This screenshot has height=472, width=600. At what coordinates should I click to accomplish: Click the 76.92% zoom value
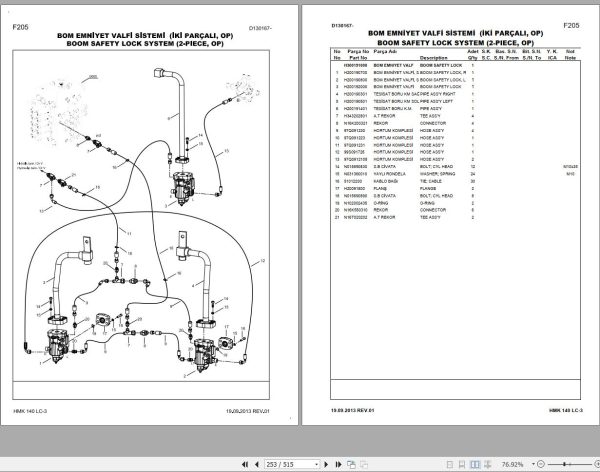coord(512,464)
